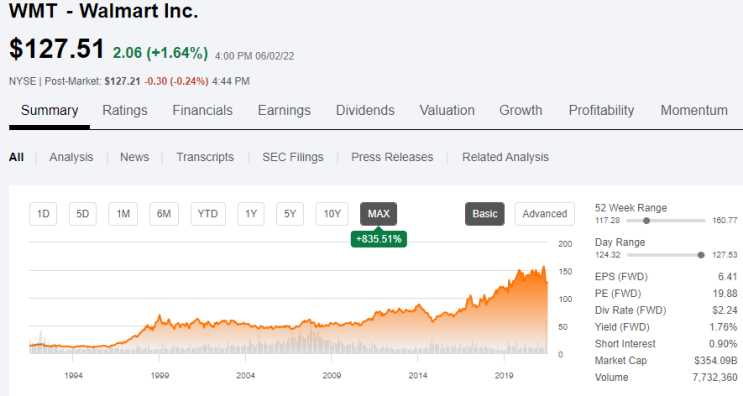The height and width of the screenshot is (396, 743).
Task: Filter content by Analysis
Action: point(71,157)
